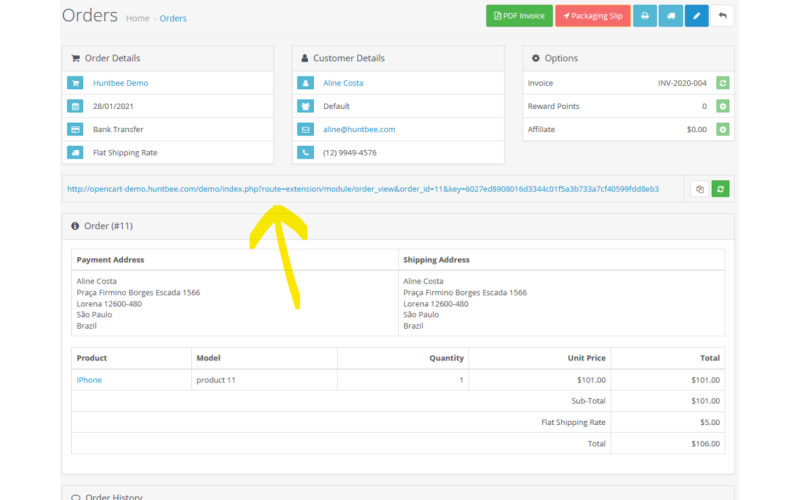Click the PDF Invoice button
Image resolution: width=800 pixels, height=500 pixels.
518,16
